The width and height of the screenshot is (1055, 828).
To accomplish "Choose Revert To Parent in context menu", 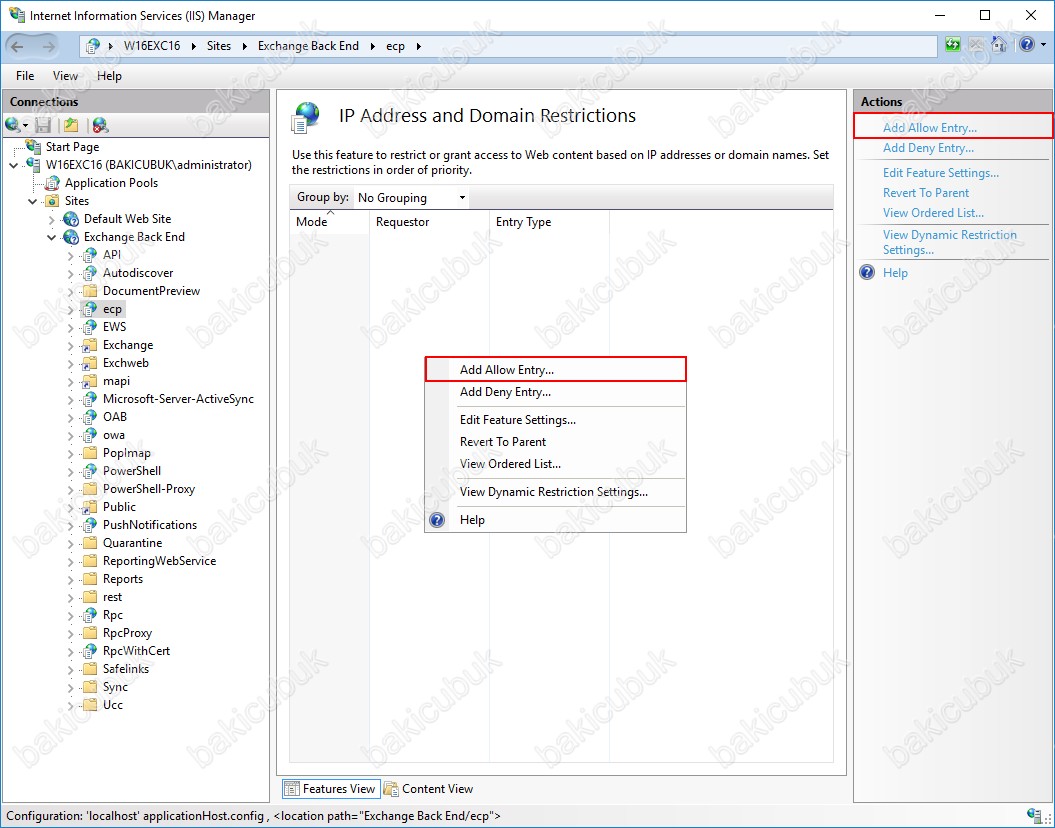I will click(x=555, y=442).
